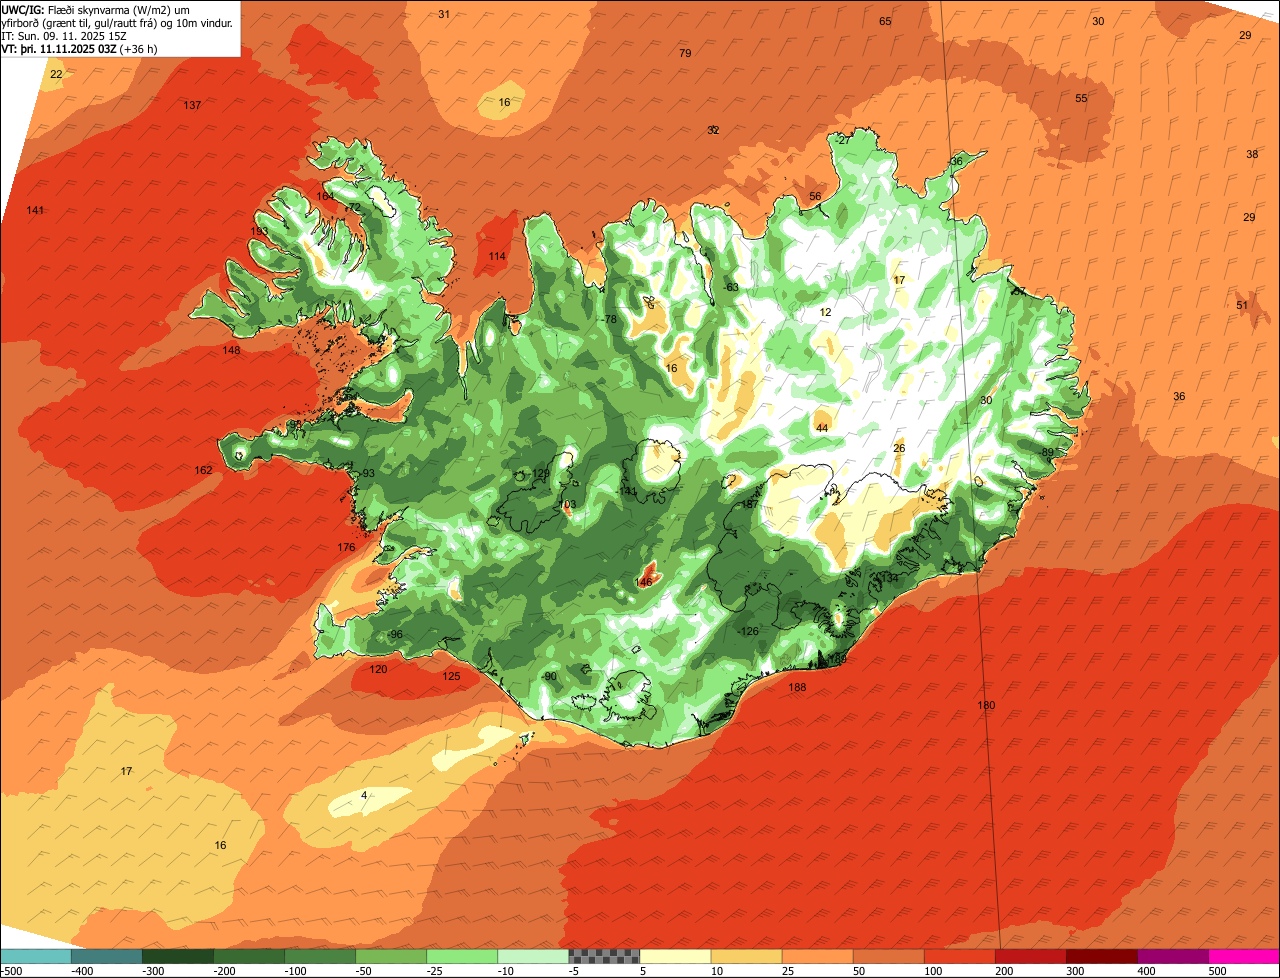Select the darkest green -300 to -200 swatch

tap(177, 956)
